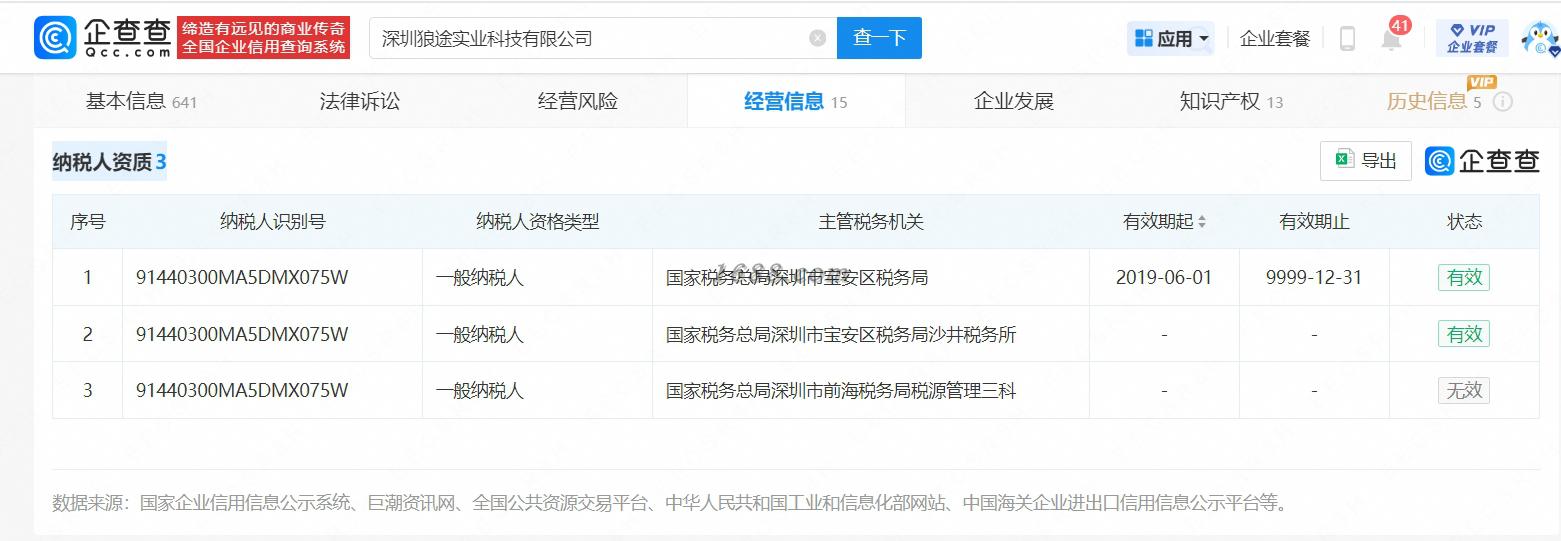Select the 经营信息 tab

(796, 101)
